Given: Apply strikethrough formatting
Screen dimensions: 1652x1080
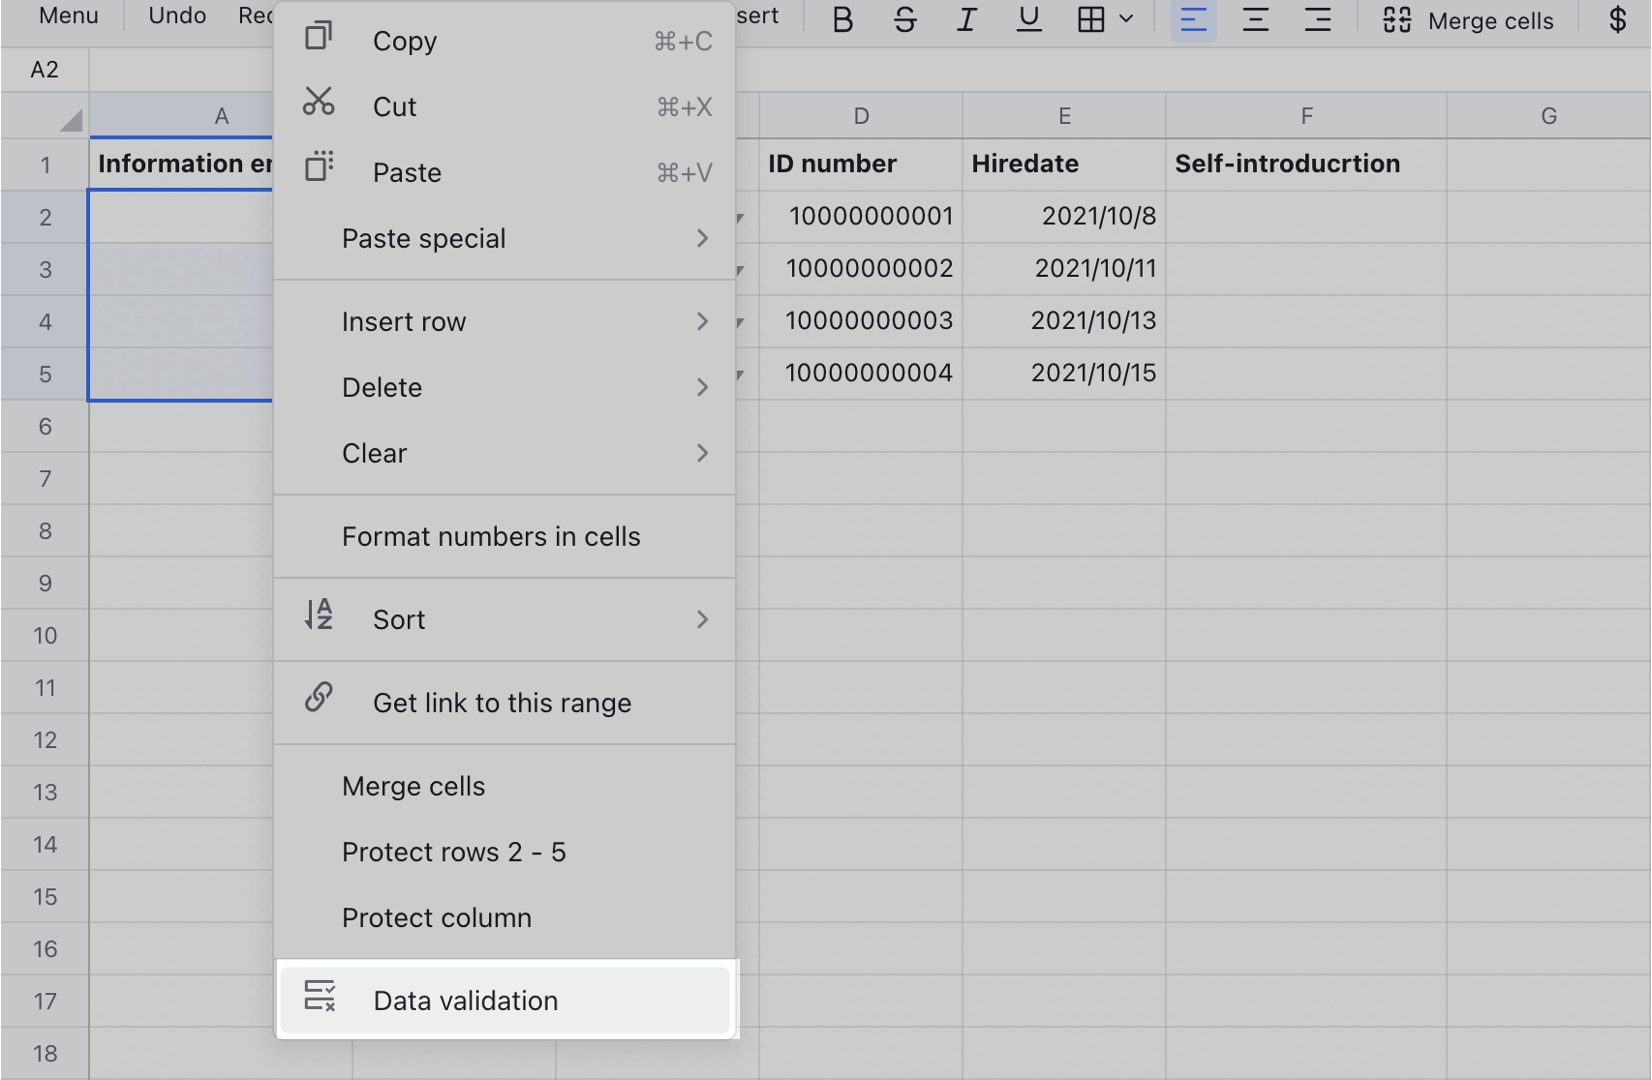Looking at the screenshot, I should (903, 19).
